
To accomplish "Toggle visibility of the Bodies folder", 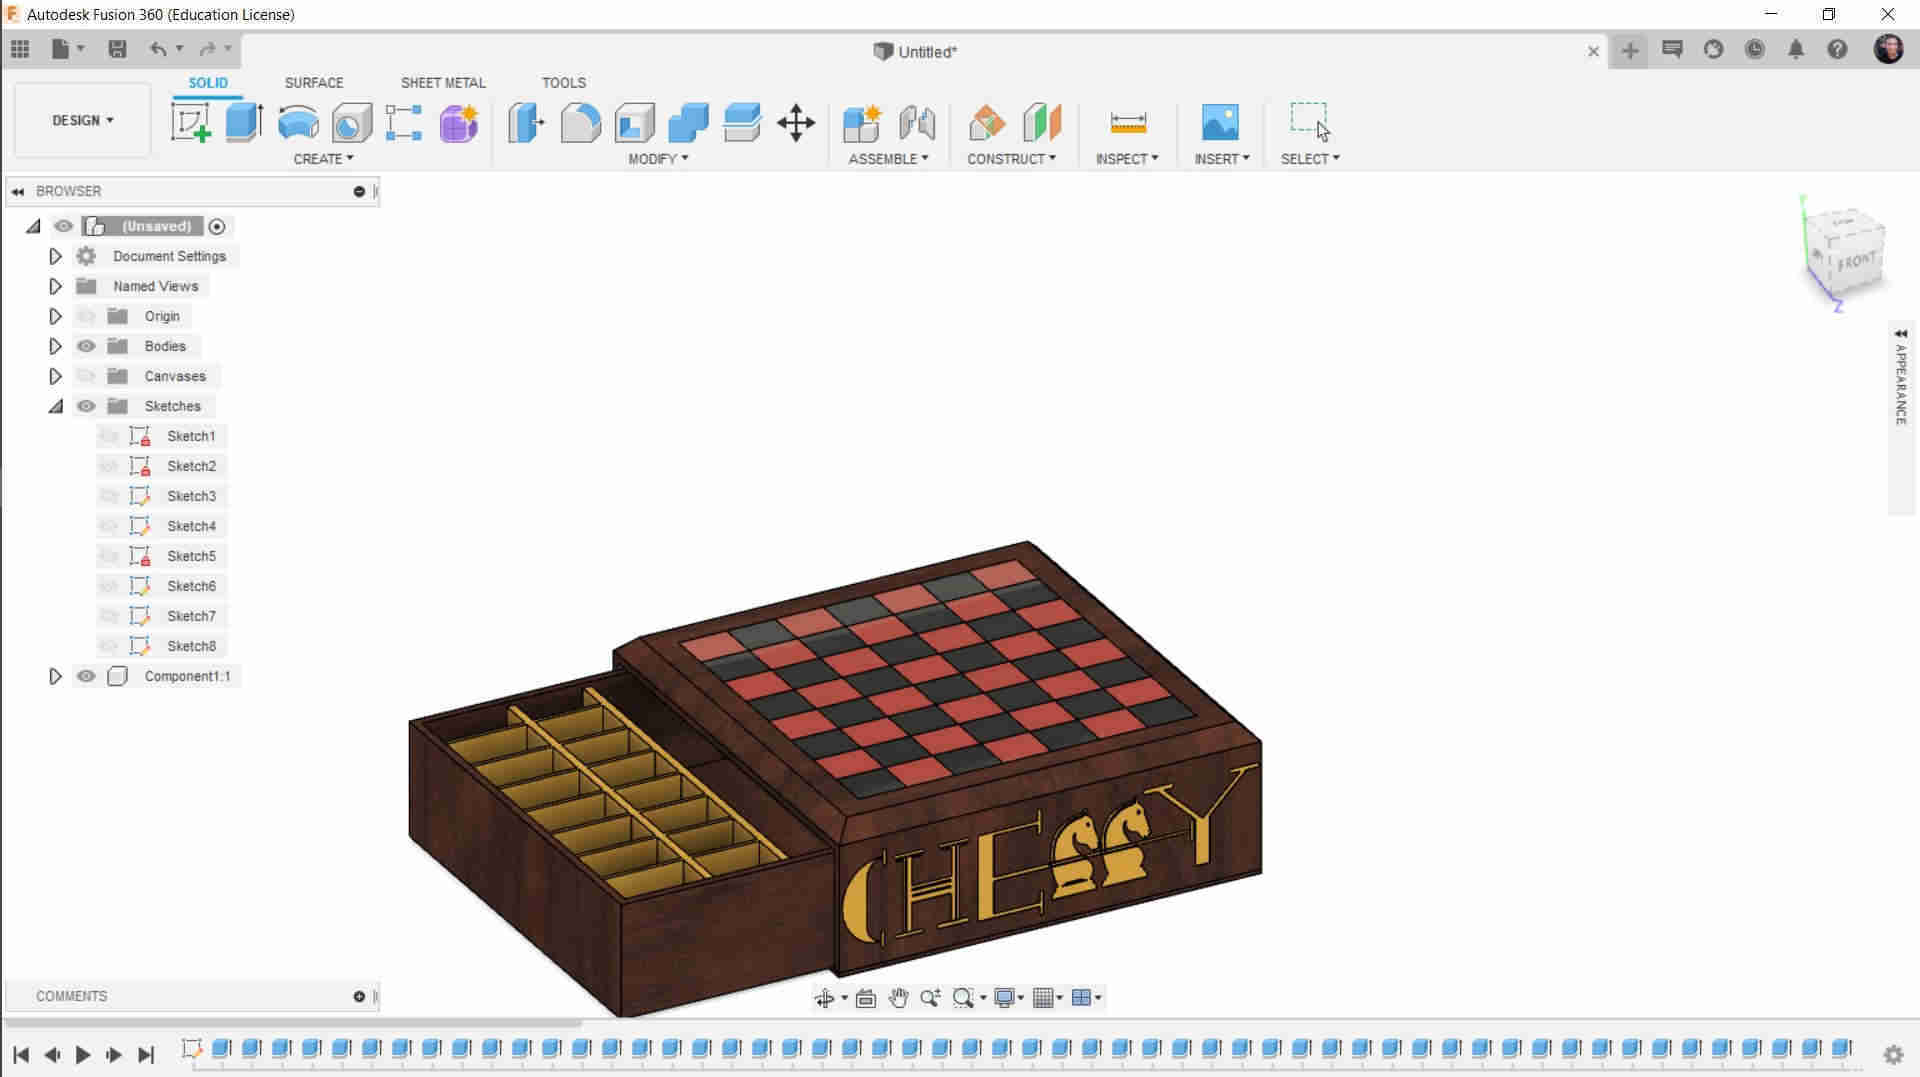I will tap(87, 346).
